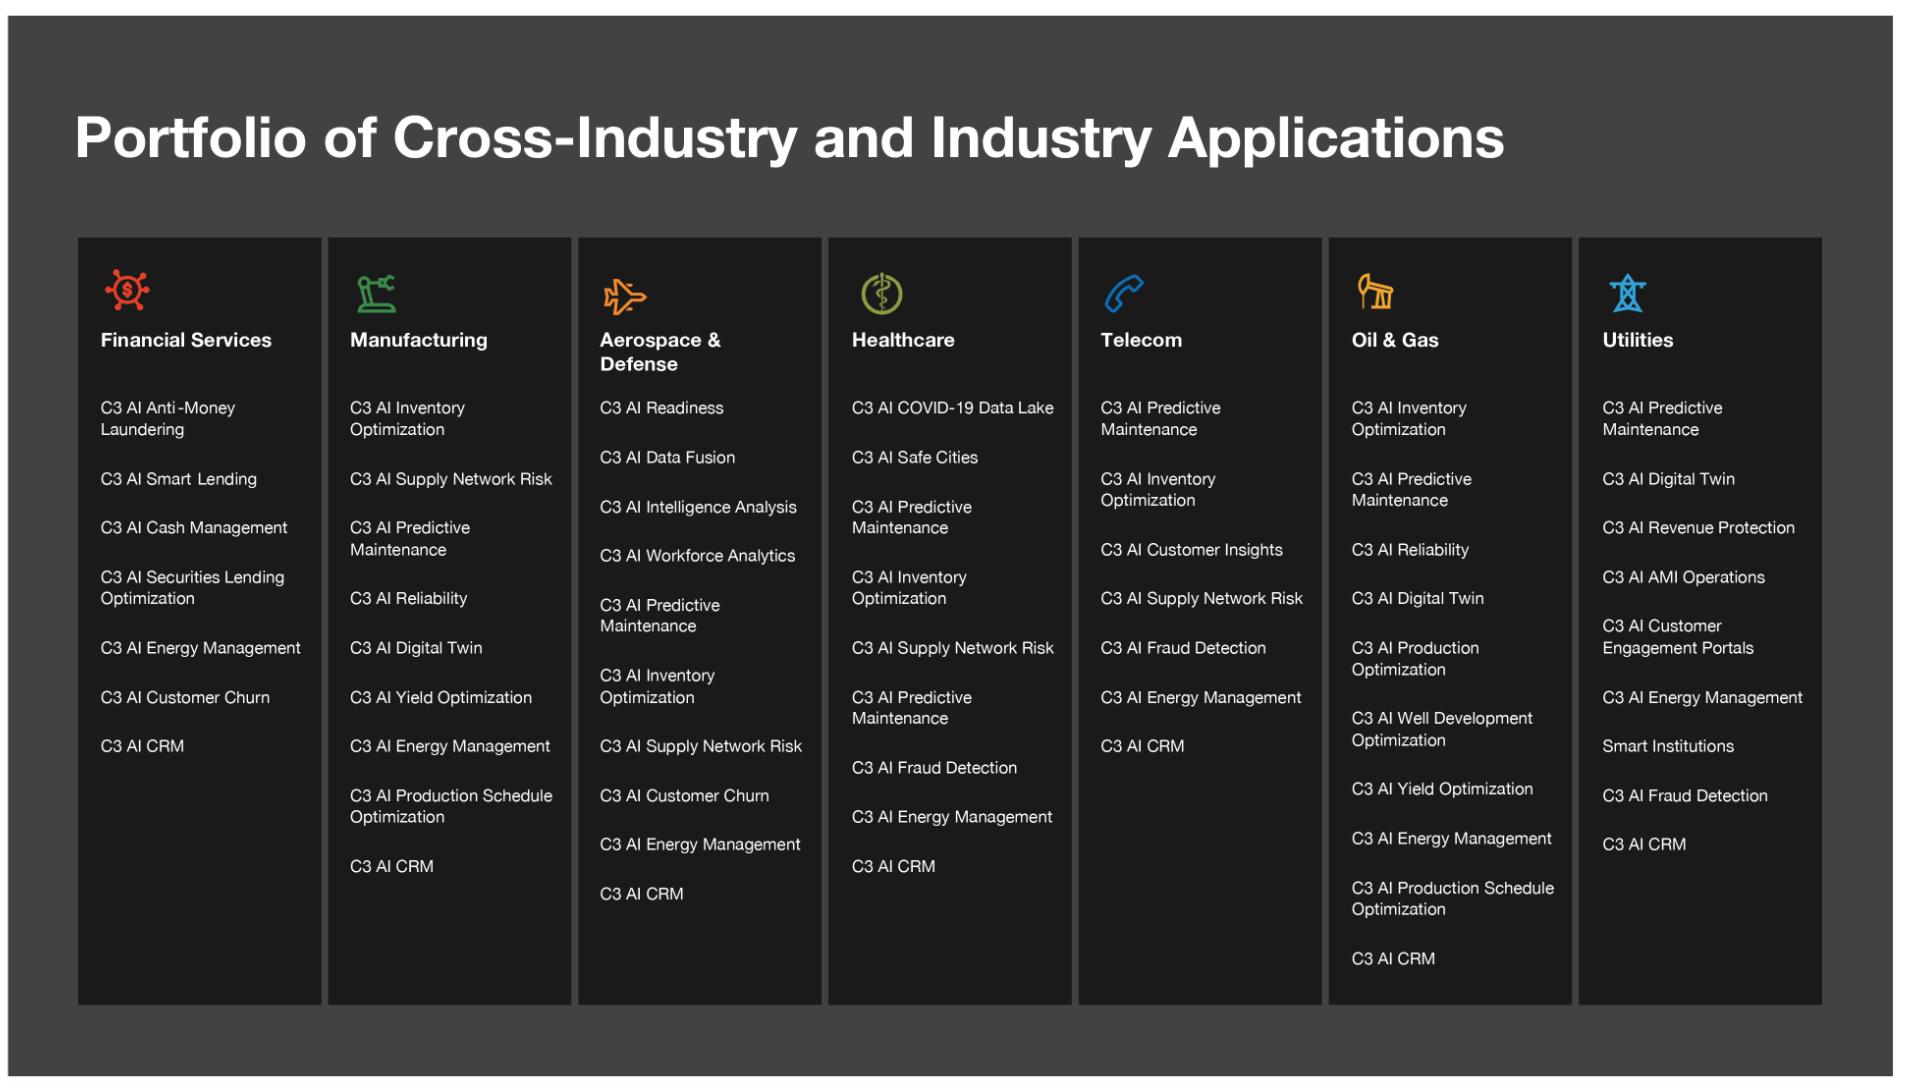Select the 'Utilities' column heading

pos(1637,340)
